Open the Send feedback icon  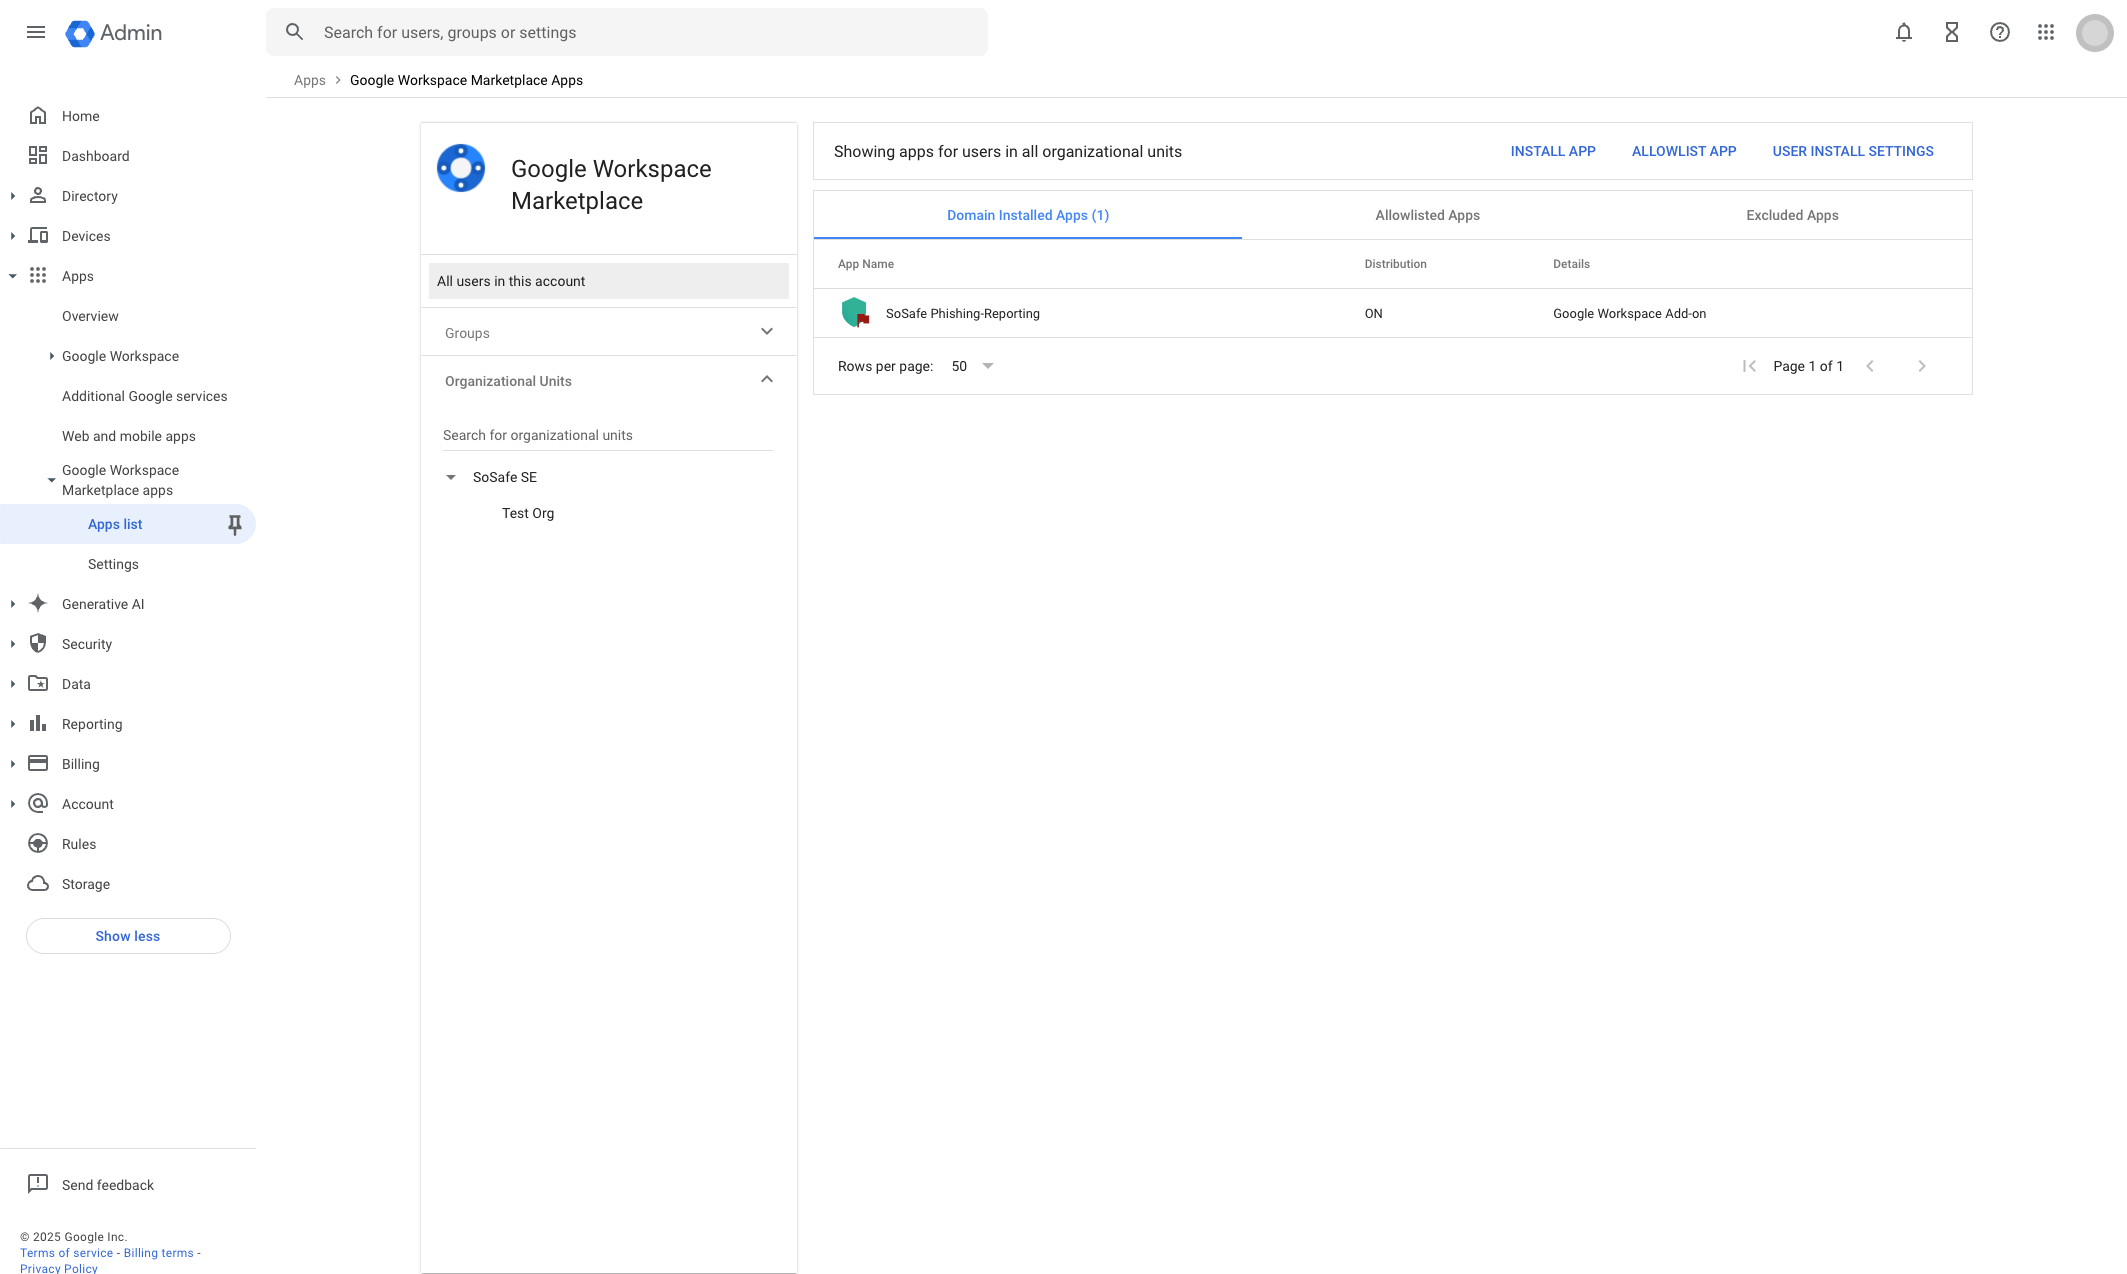tap(38, 1184)
